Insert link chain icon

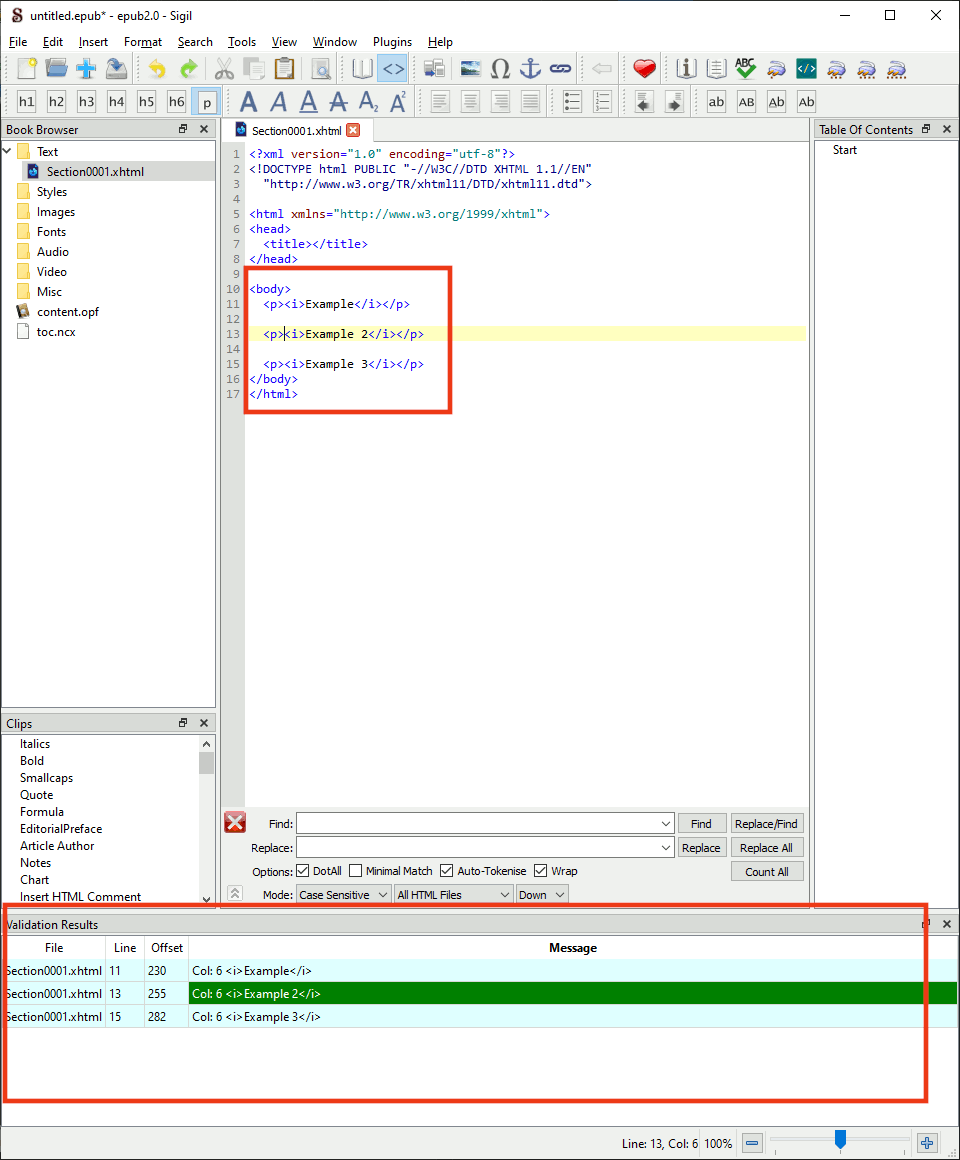pos(561,69)
